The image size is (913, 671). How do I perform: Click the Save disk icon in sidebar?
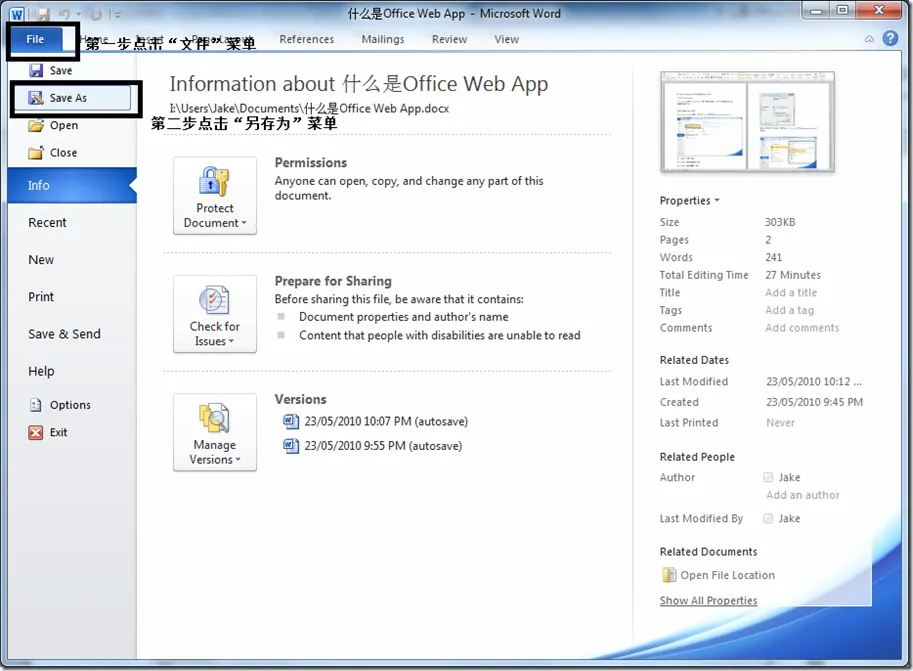tap(36, 70)
